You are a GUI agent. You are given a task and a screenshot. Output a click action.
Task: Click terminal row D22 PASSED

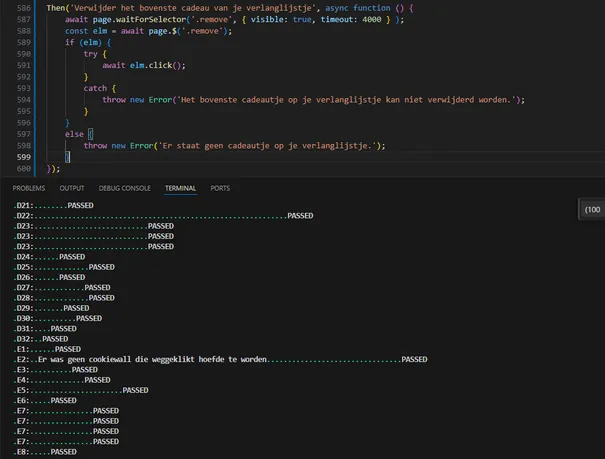[x=164, y=216]
